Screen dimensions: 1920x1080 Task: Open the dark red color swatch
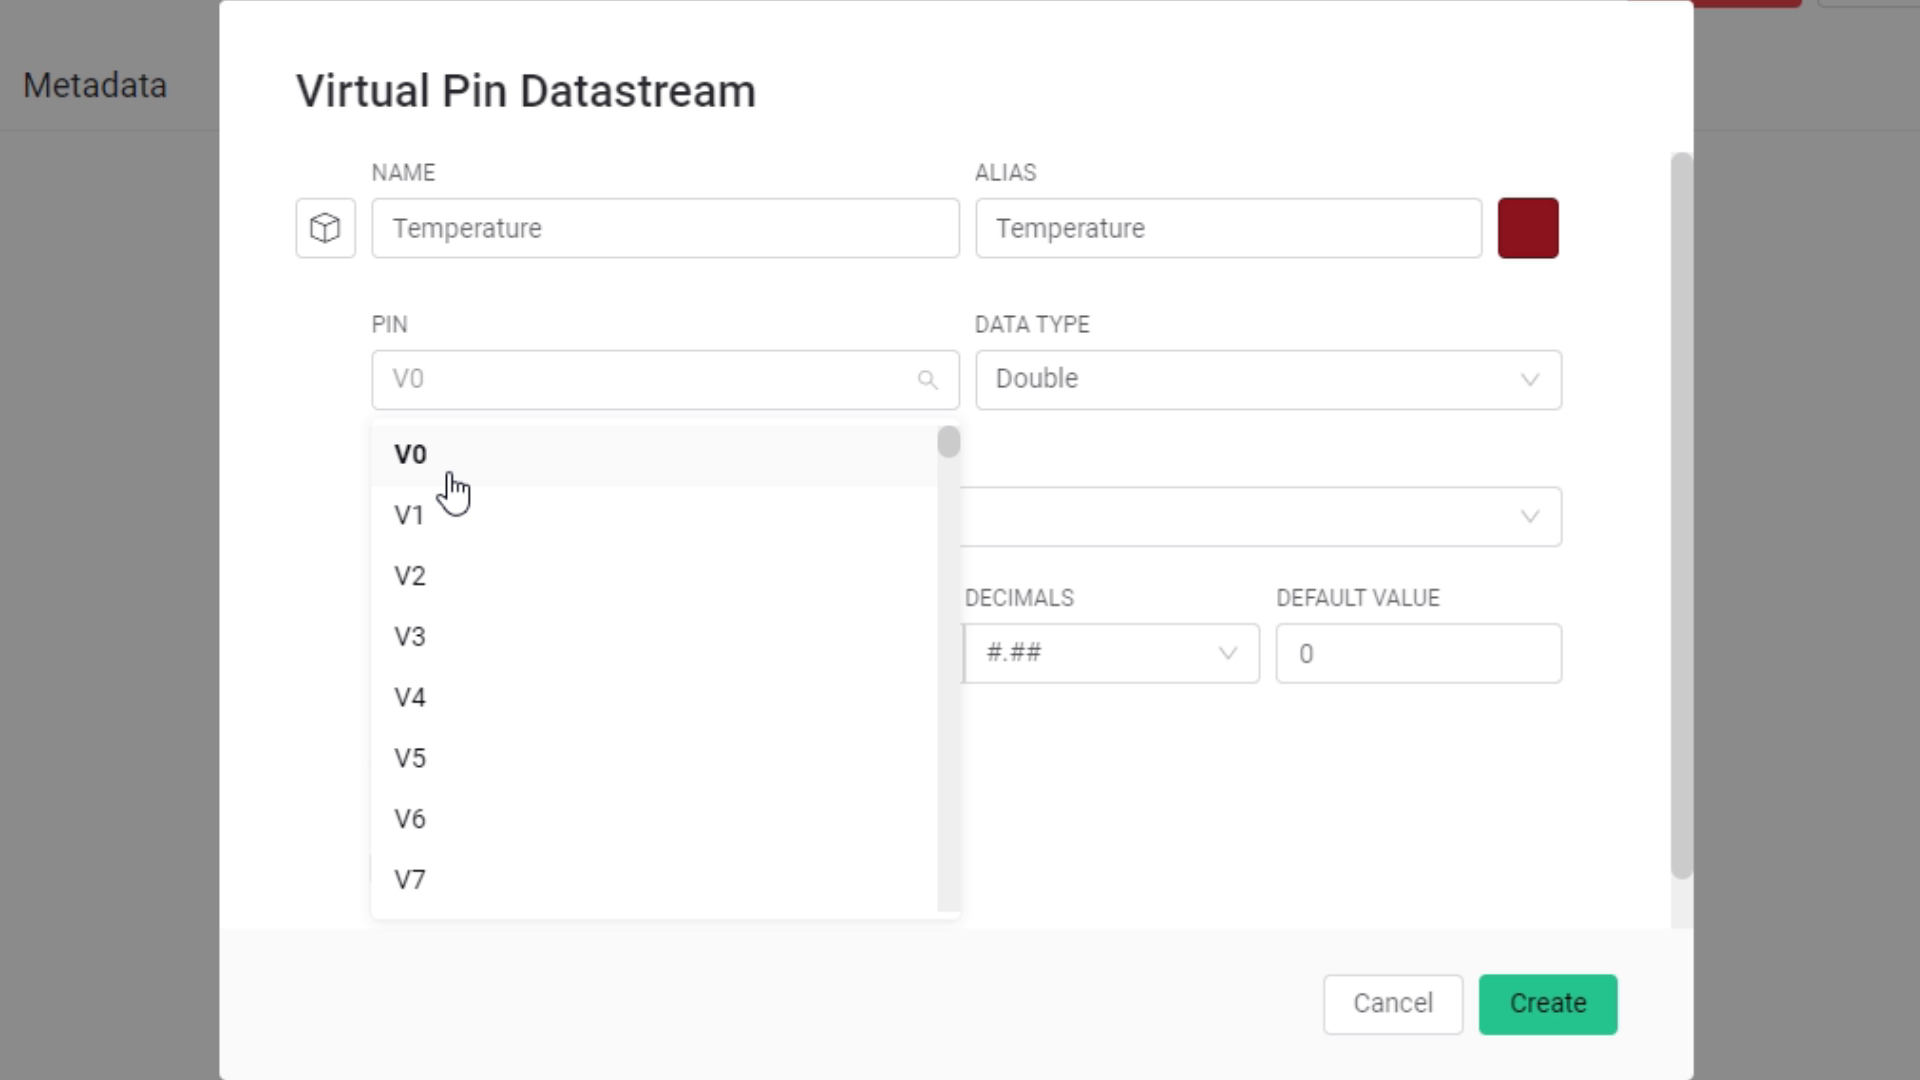coord(1527,228)
